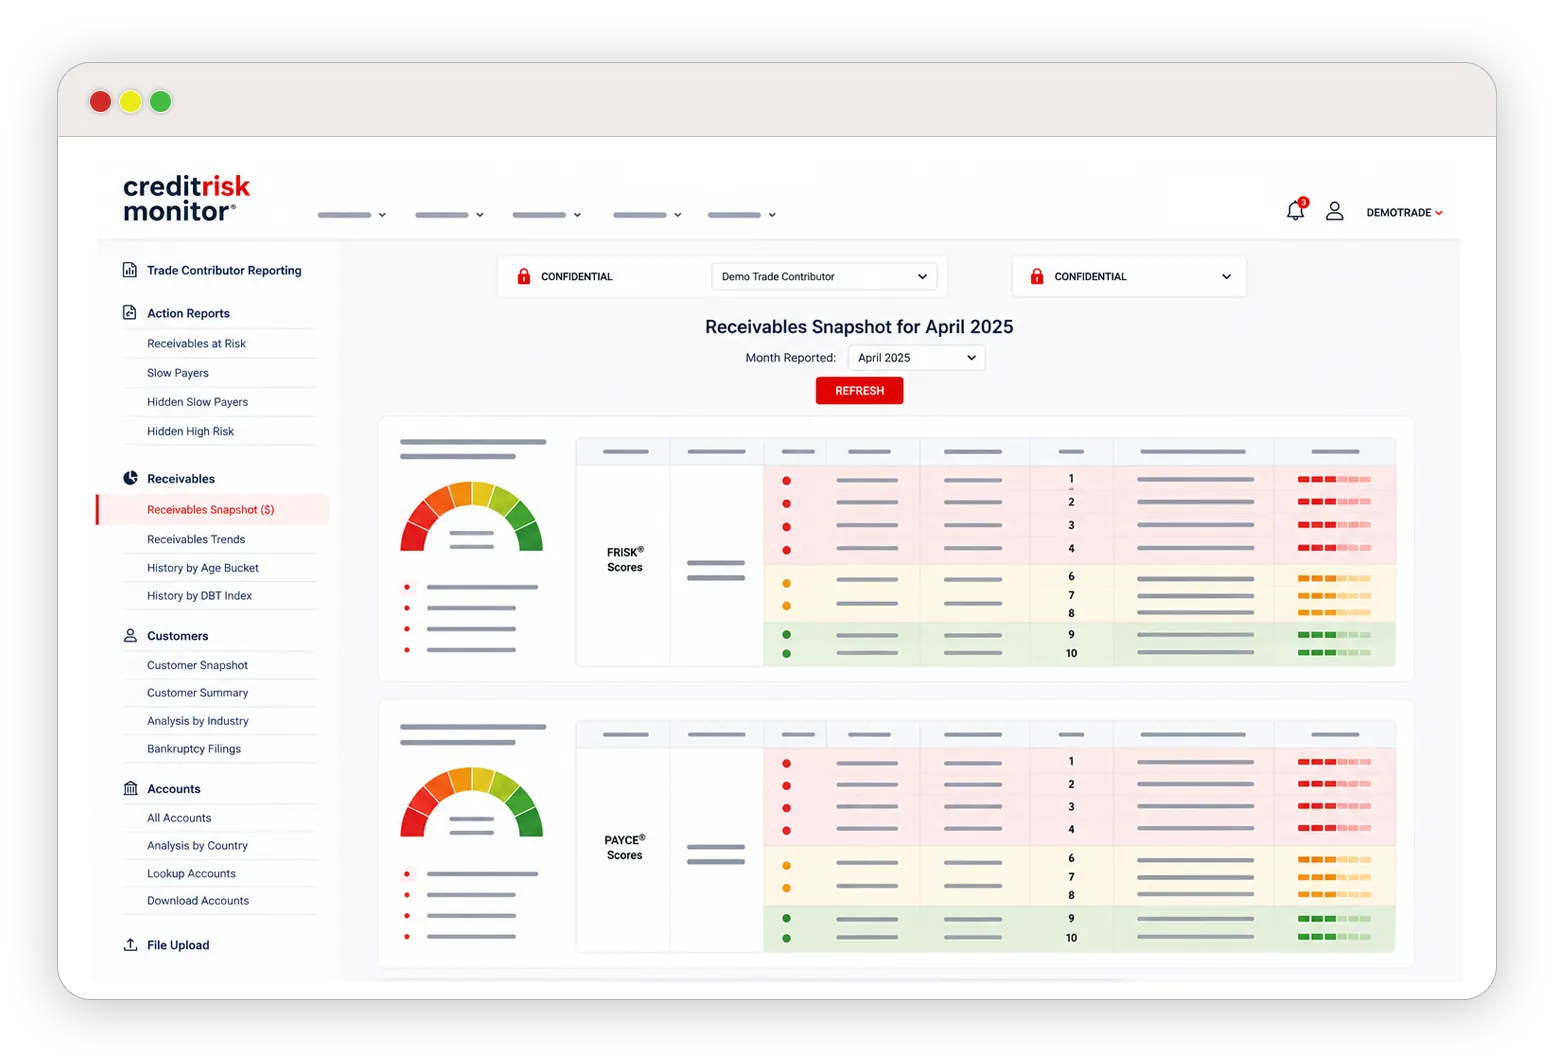
Task: Click FRISK score row 6
Action: pos(1079,577)
